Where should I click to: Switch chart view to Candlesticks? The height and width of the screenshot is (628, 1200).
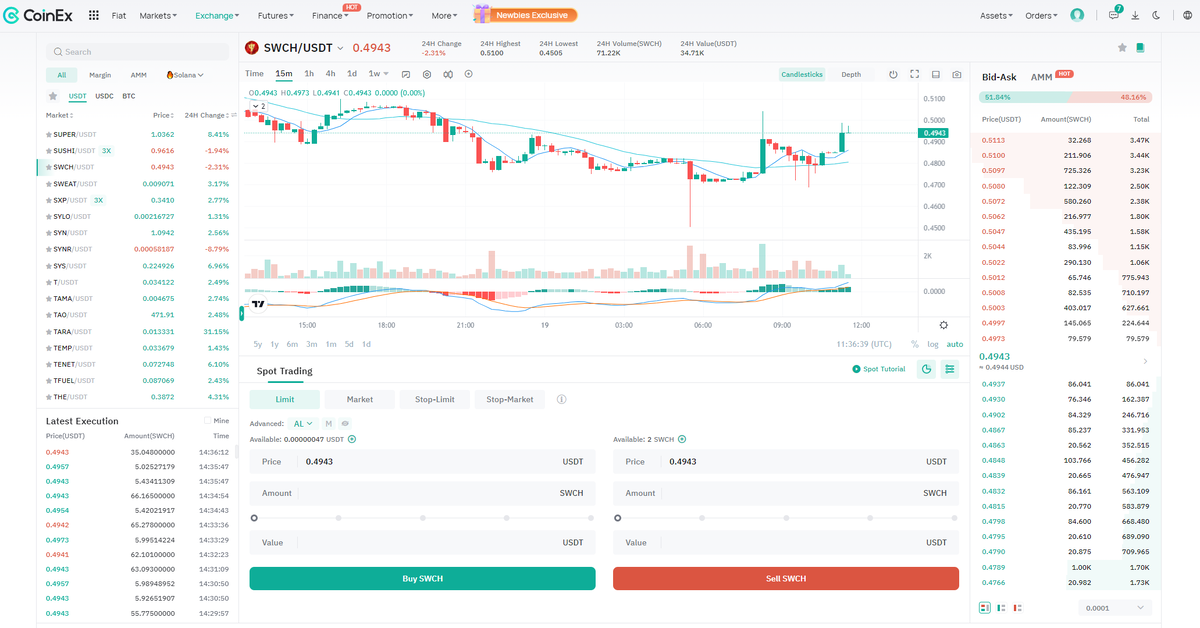pos(802,74)
